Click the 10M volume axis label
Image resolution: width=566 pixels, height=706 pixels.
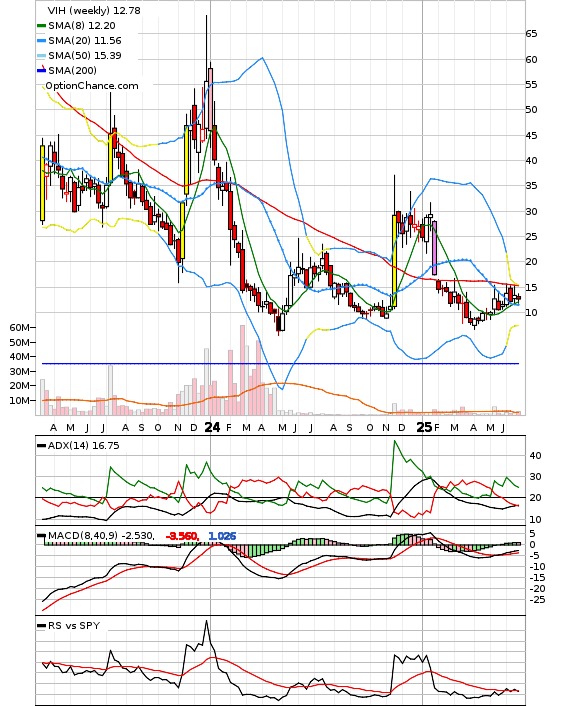tap(19, 400)
